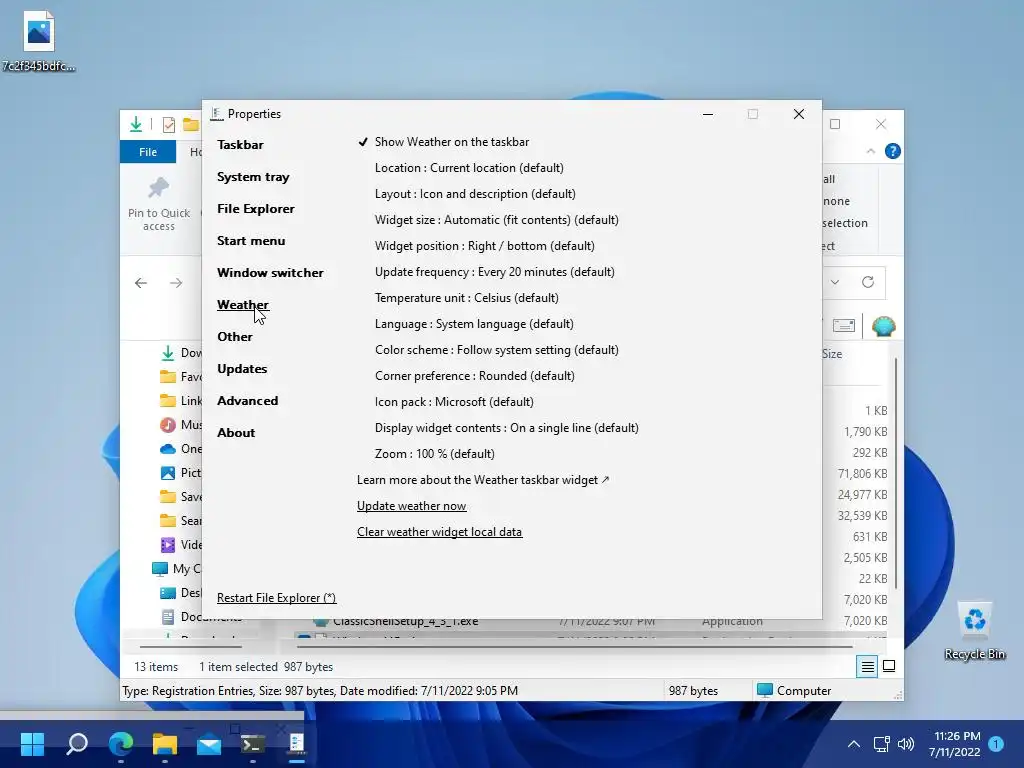Show hidden tray icons chevron
This screenshot has height=768, width=1024.
click(854, 744)
